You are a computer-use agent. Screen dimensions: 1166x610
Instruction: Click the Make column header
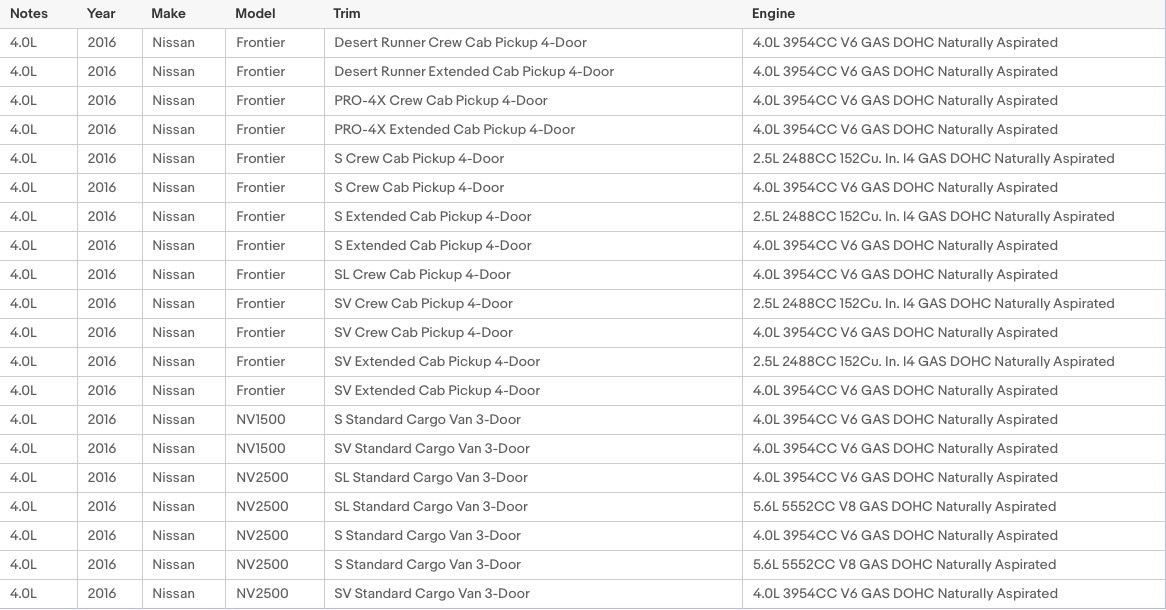(168, 13)
